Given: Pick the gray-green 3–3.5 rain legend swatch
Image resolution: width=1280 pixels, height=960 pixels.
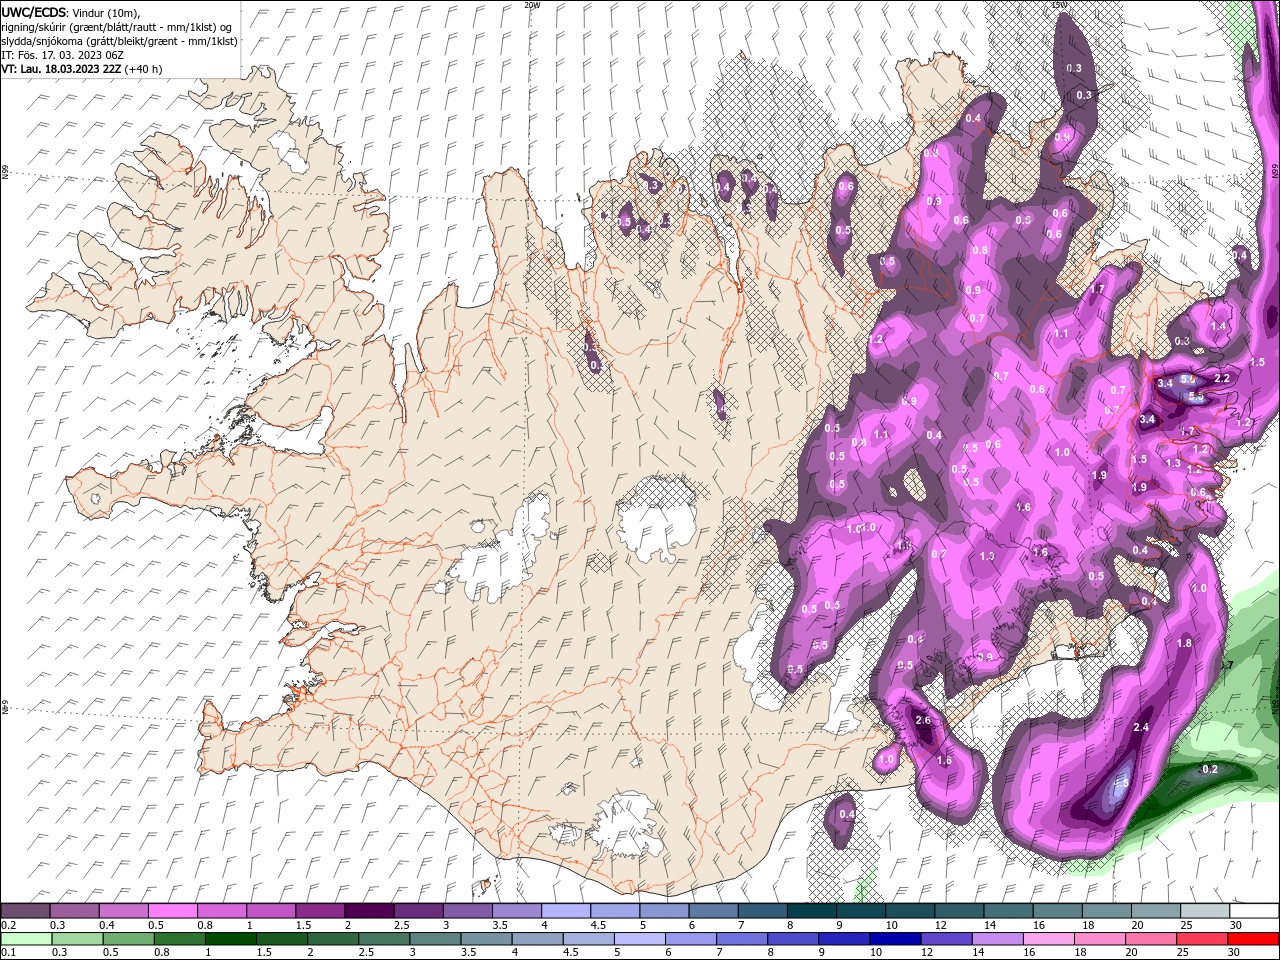Looking at the screenshot, I should [436, 939].
